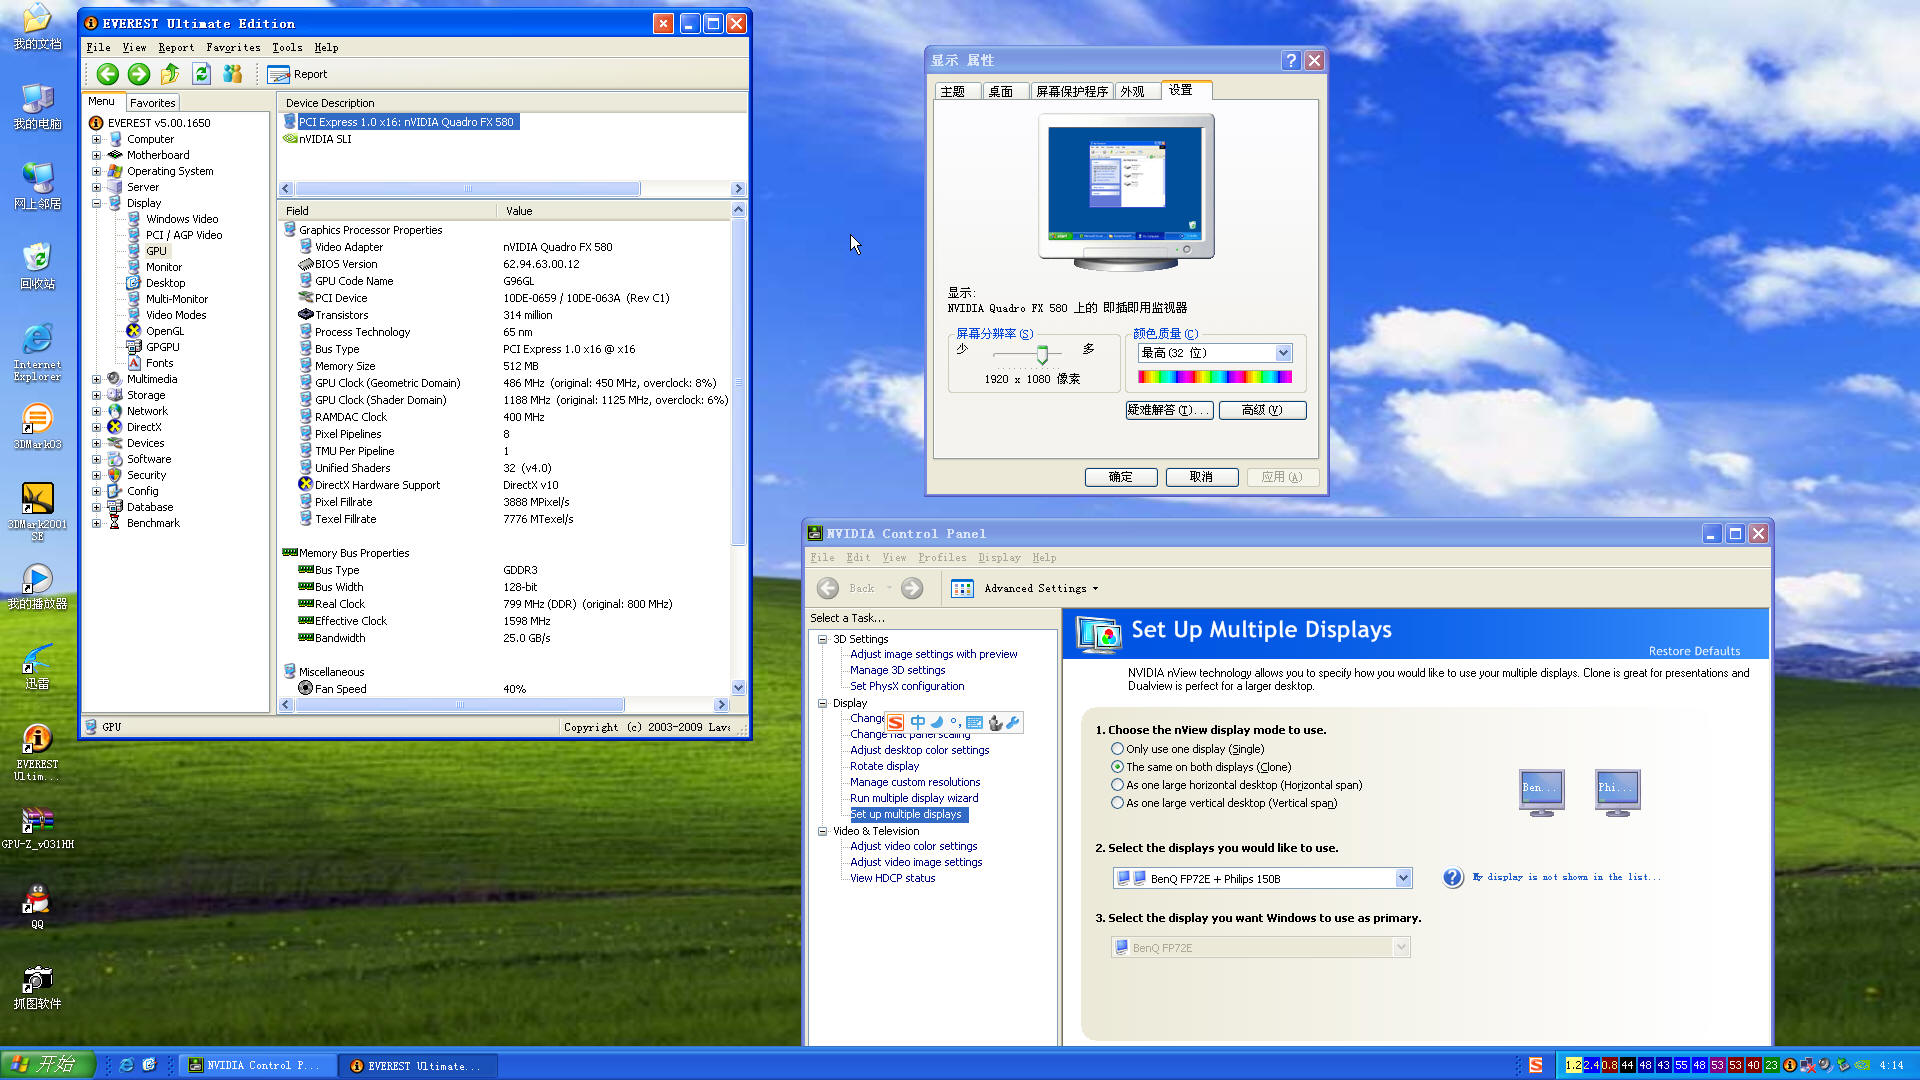
Task: Open BenQ FP72E + Philips 150B display dropdown
Action: pyautogui.click(x=1403, y=879)
